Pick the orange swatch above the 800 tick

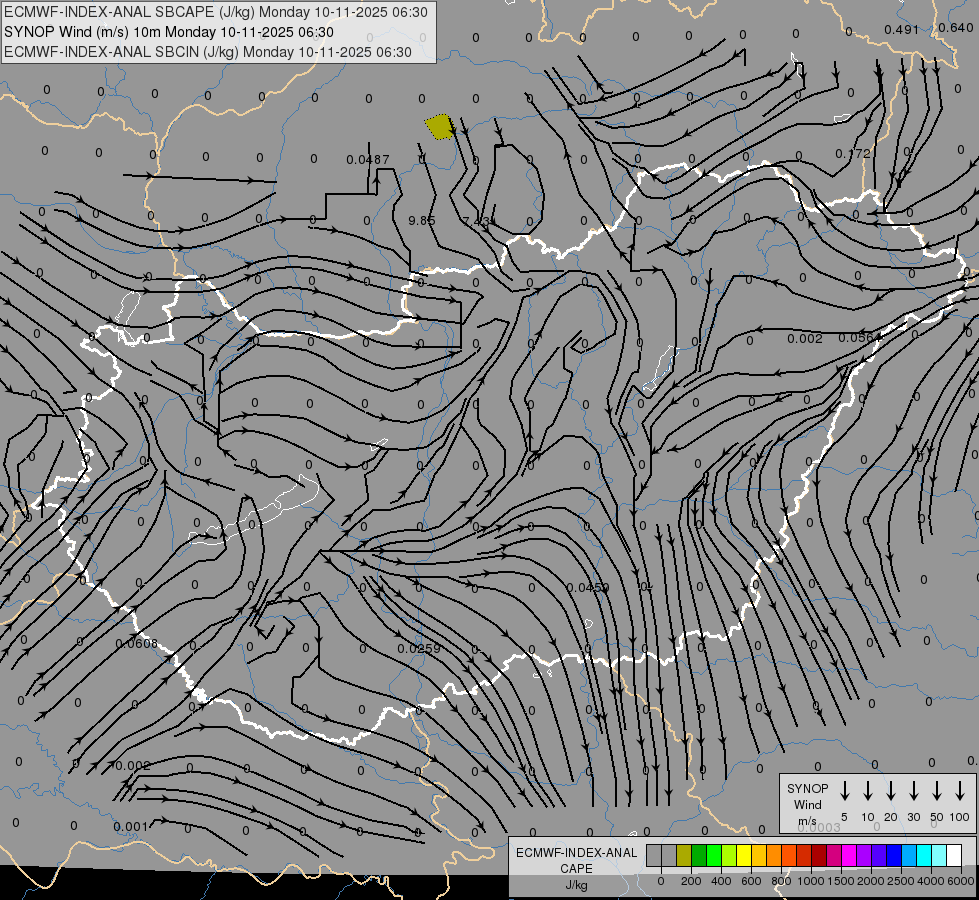[775, 855]
